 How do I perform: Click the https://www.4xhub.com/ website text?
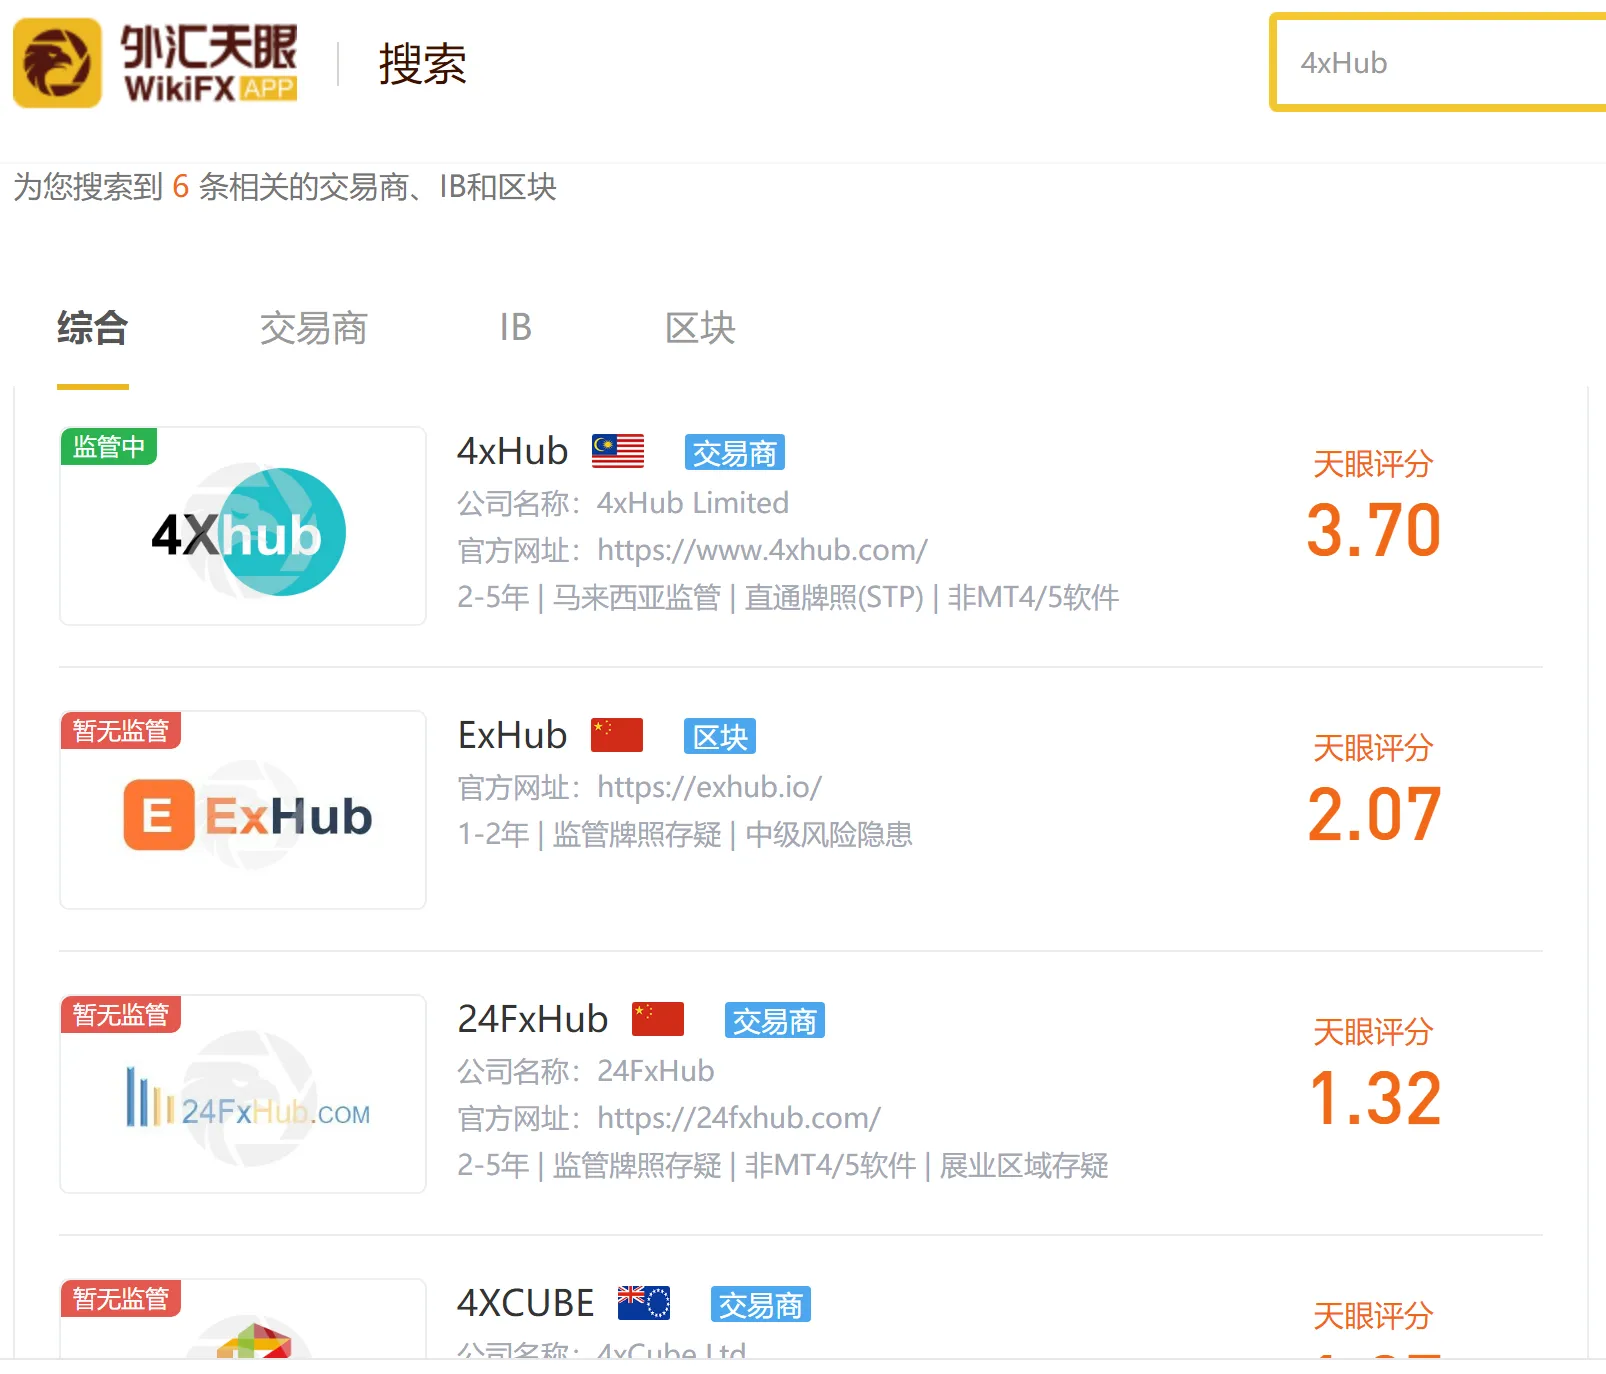click(x=763, y=550)
